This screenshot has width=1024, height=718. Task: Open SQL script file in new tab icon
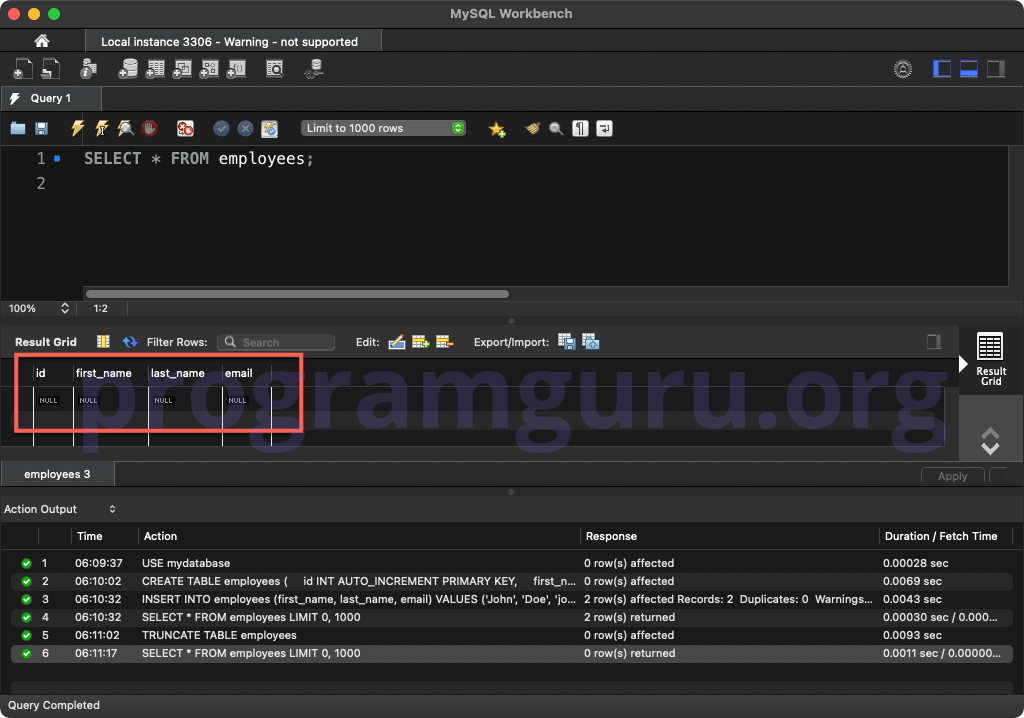point(50,69)
